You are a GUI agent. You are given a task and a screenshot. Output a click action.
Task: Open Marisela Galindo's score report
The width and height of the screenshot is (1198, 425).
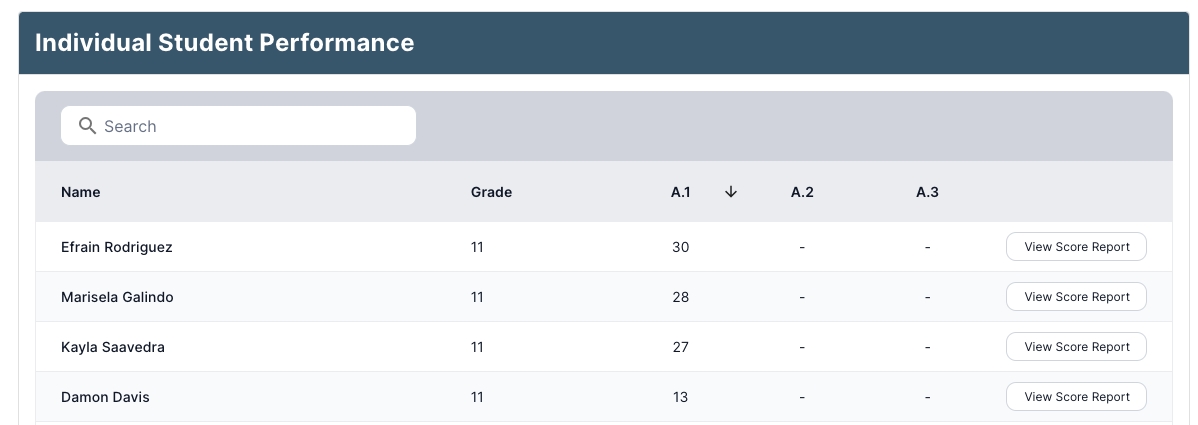click(1076, 297)
